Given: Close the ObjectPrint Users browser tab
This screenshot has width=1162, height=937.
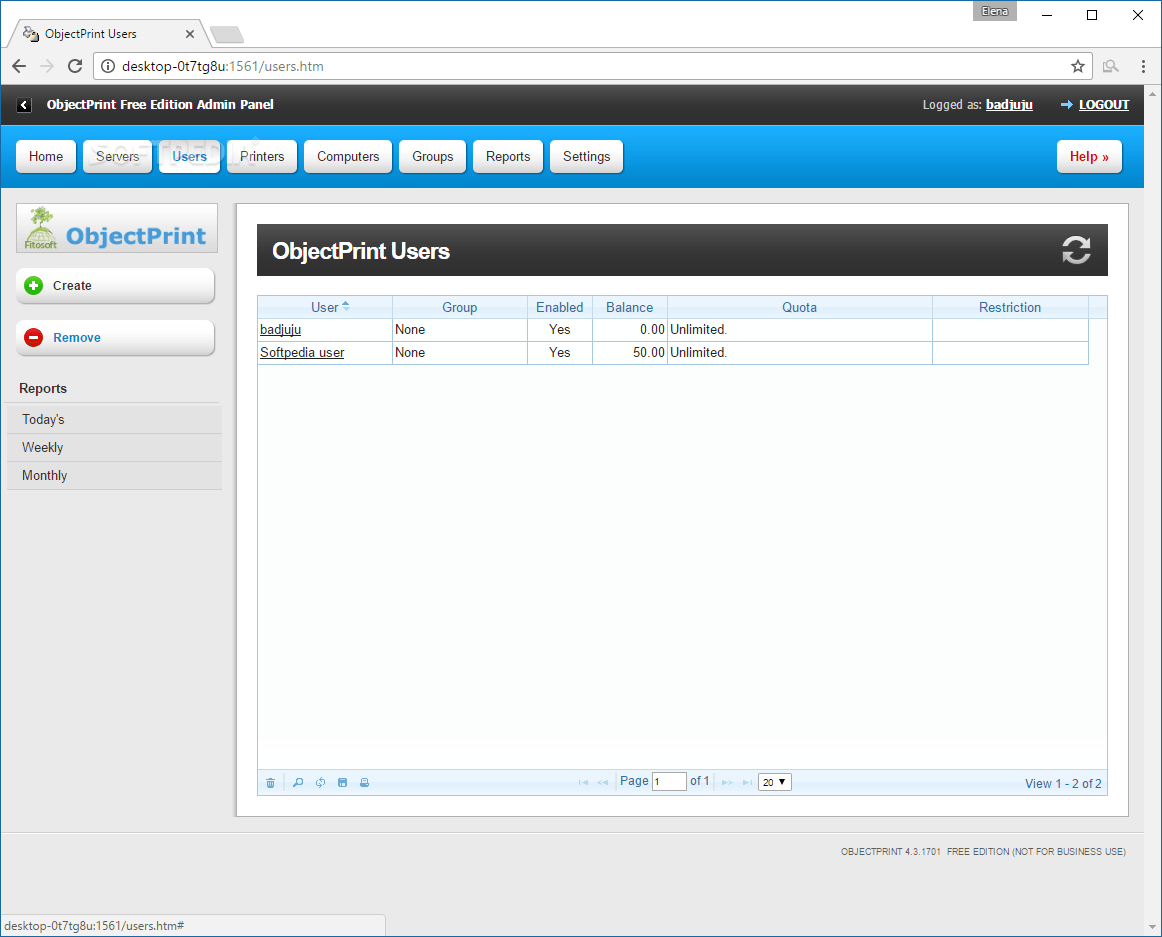Looking at the screenshot, I should [x=190, y=34].
